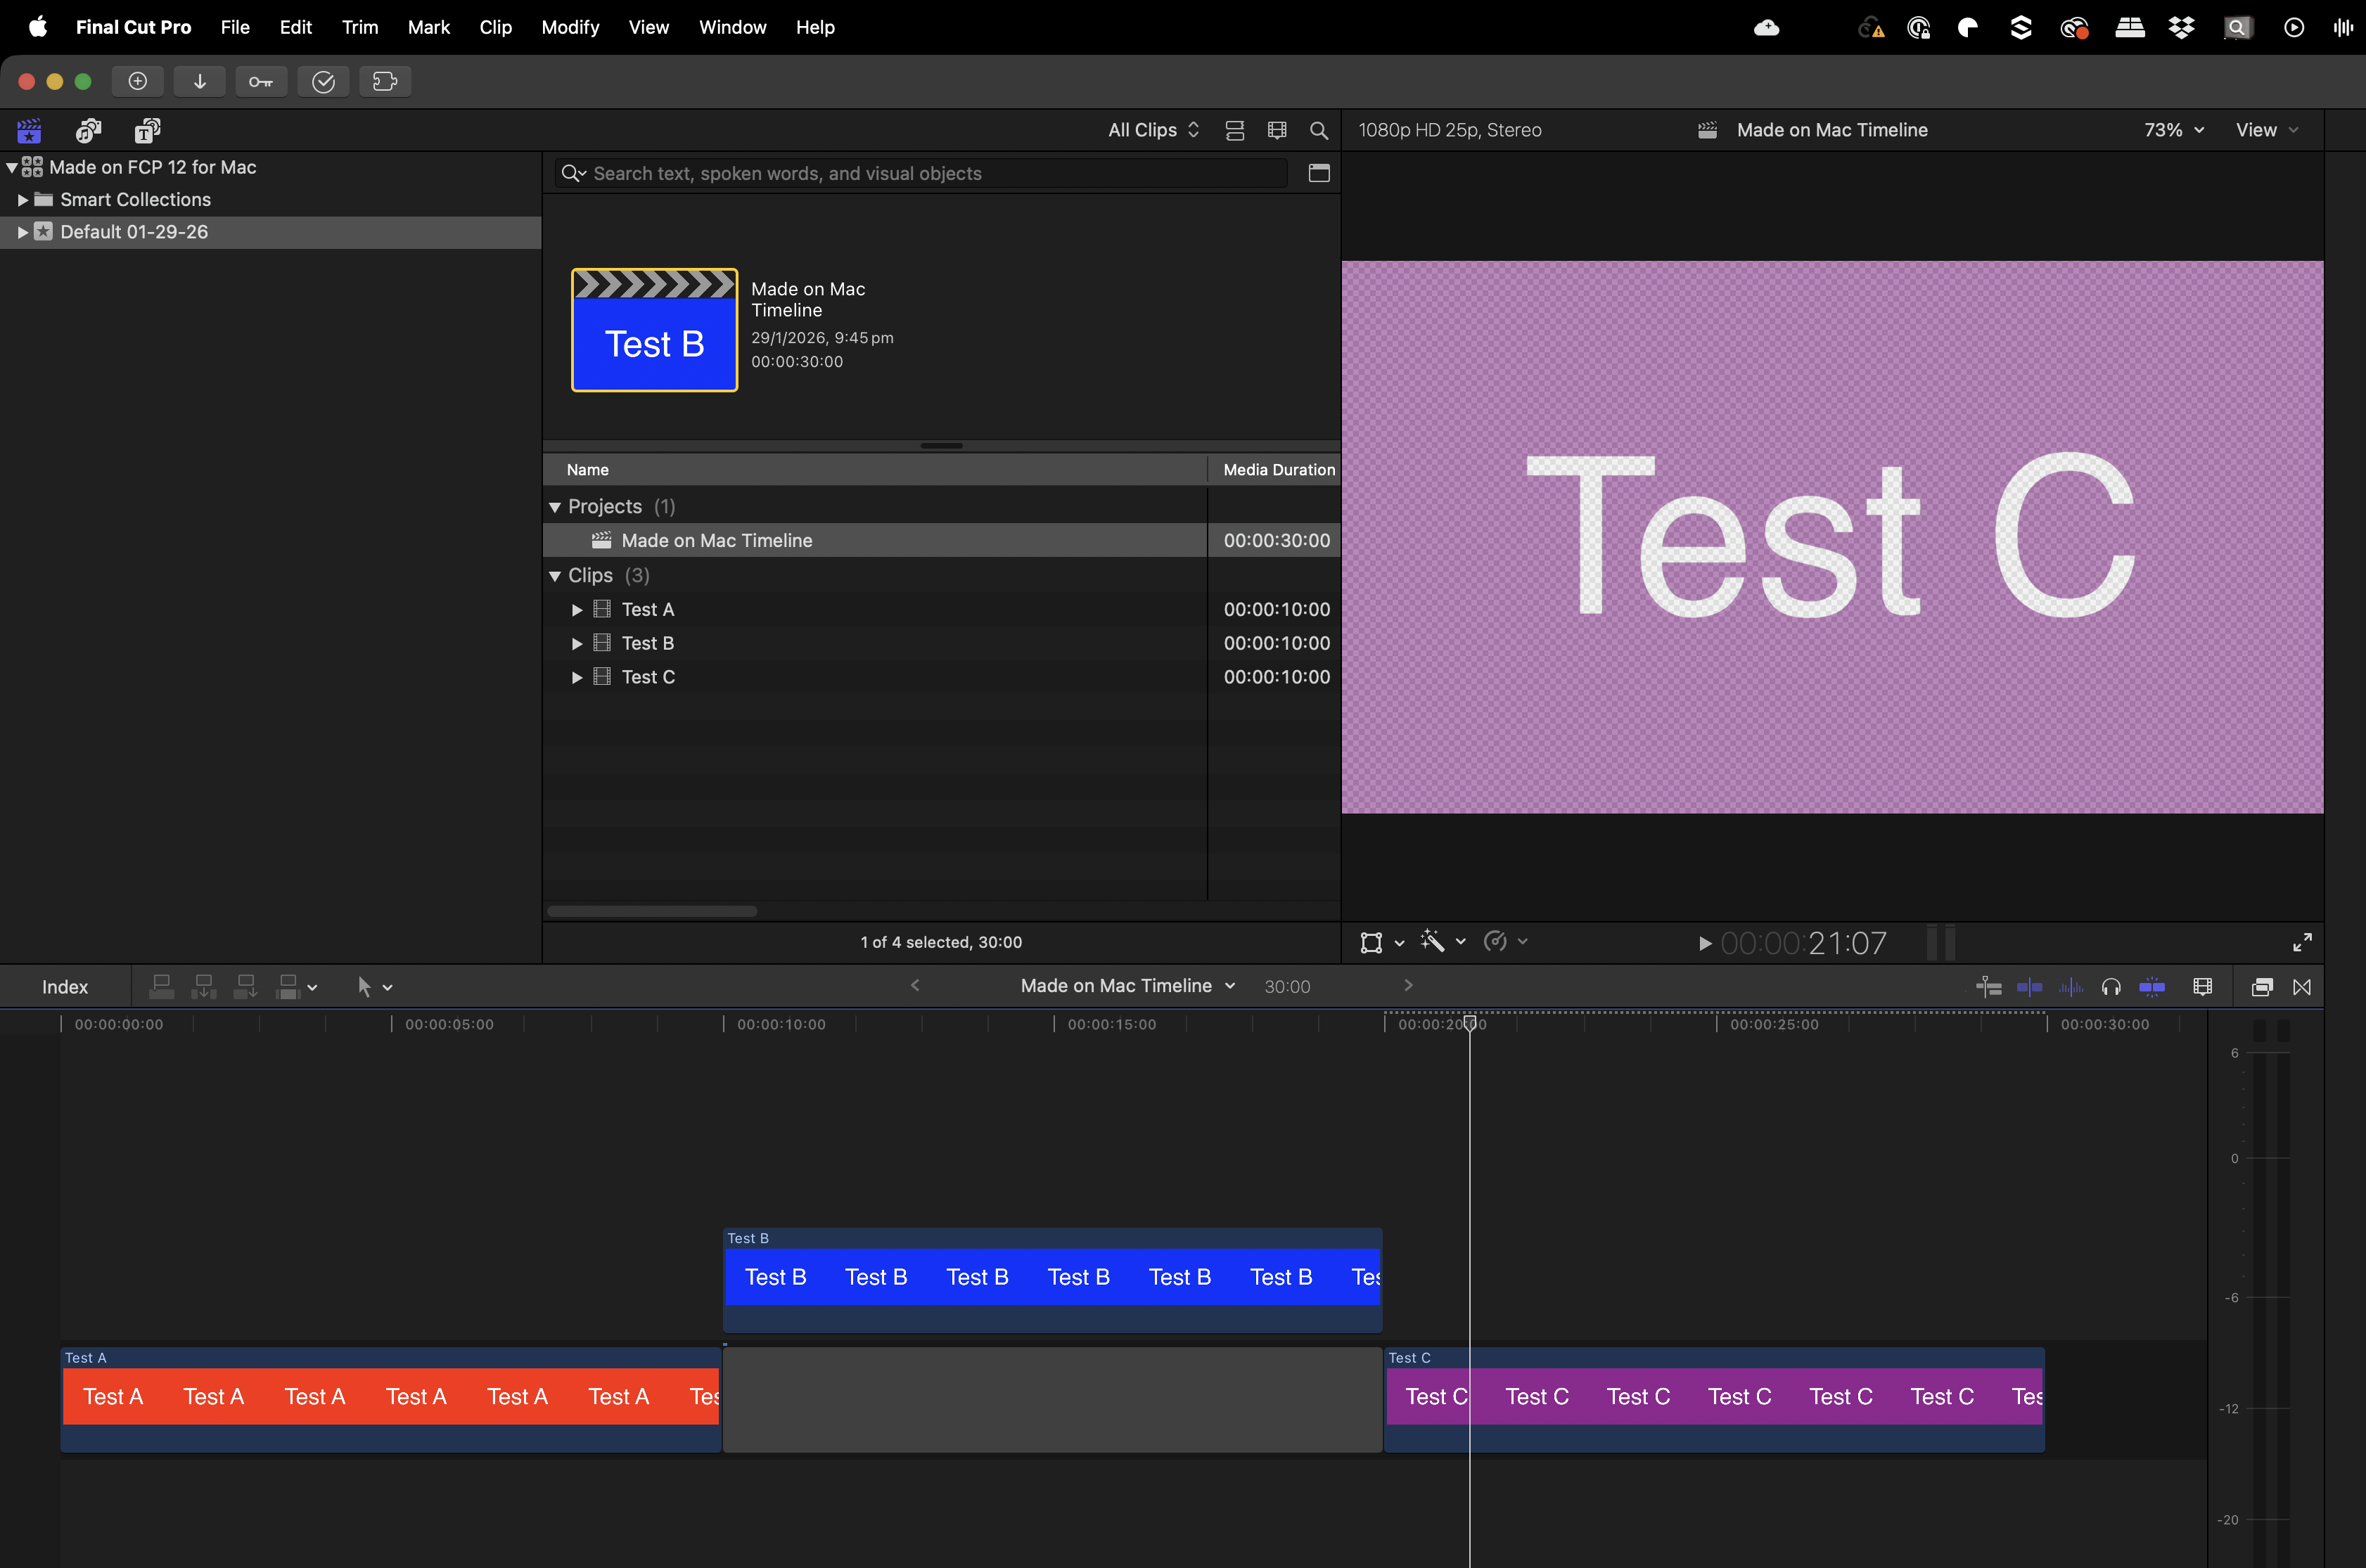2366x1568 pixels.
Task: Click the Index button
Action: click(65, 987)
